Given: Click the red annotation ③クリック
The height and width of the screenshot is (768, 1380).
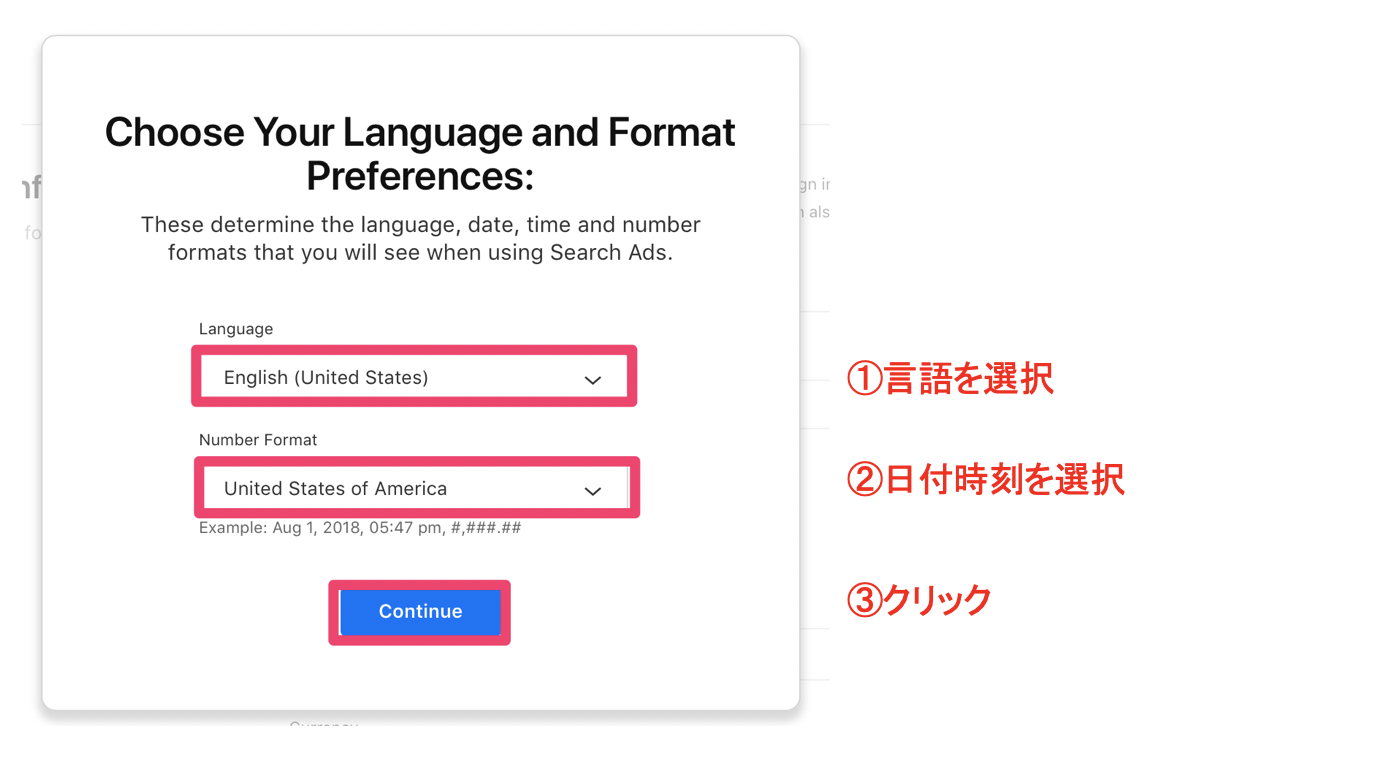Looking at the screenshot, I should [x=917, y=599].
